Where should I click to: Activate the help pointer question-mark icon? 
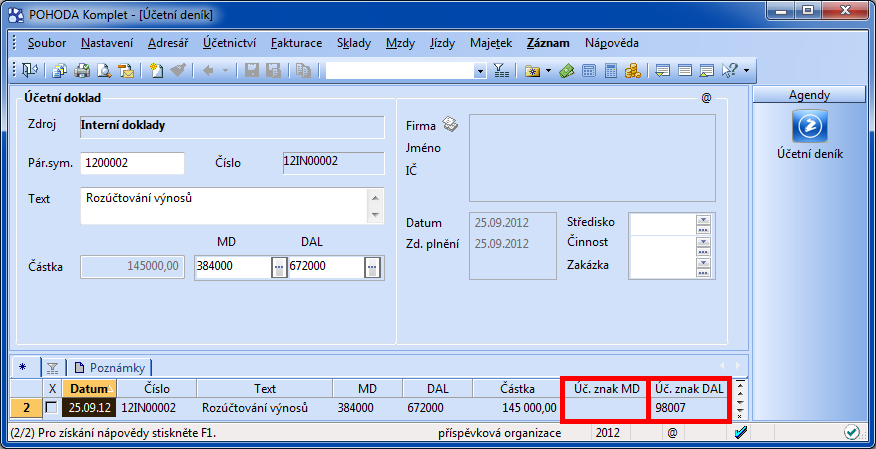[730, 71]
